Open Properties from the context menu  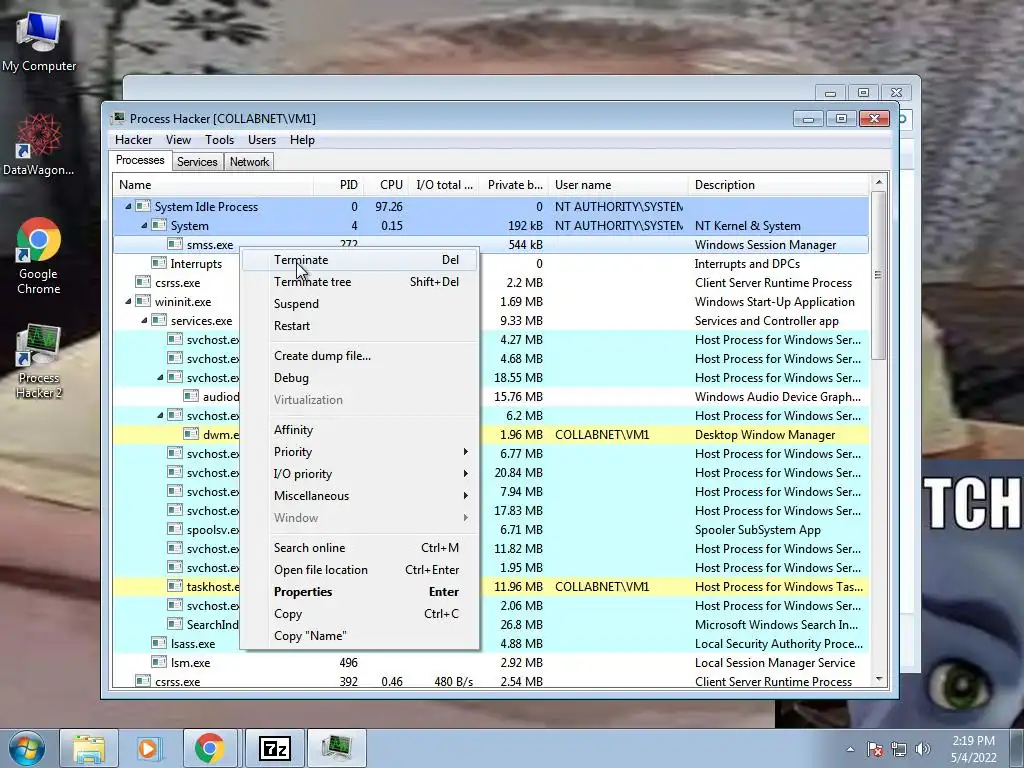pos(360,592)
